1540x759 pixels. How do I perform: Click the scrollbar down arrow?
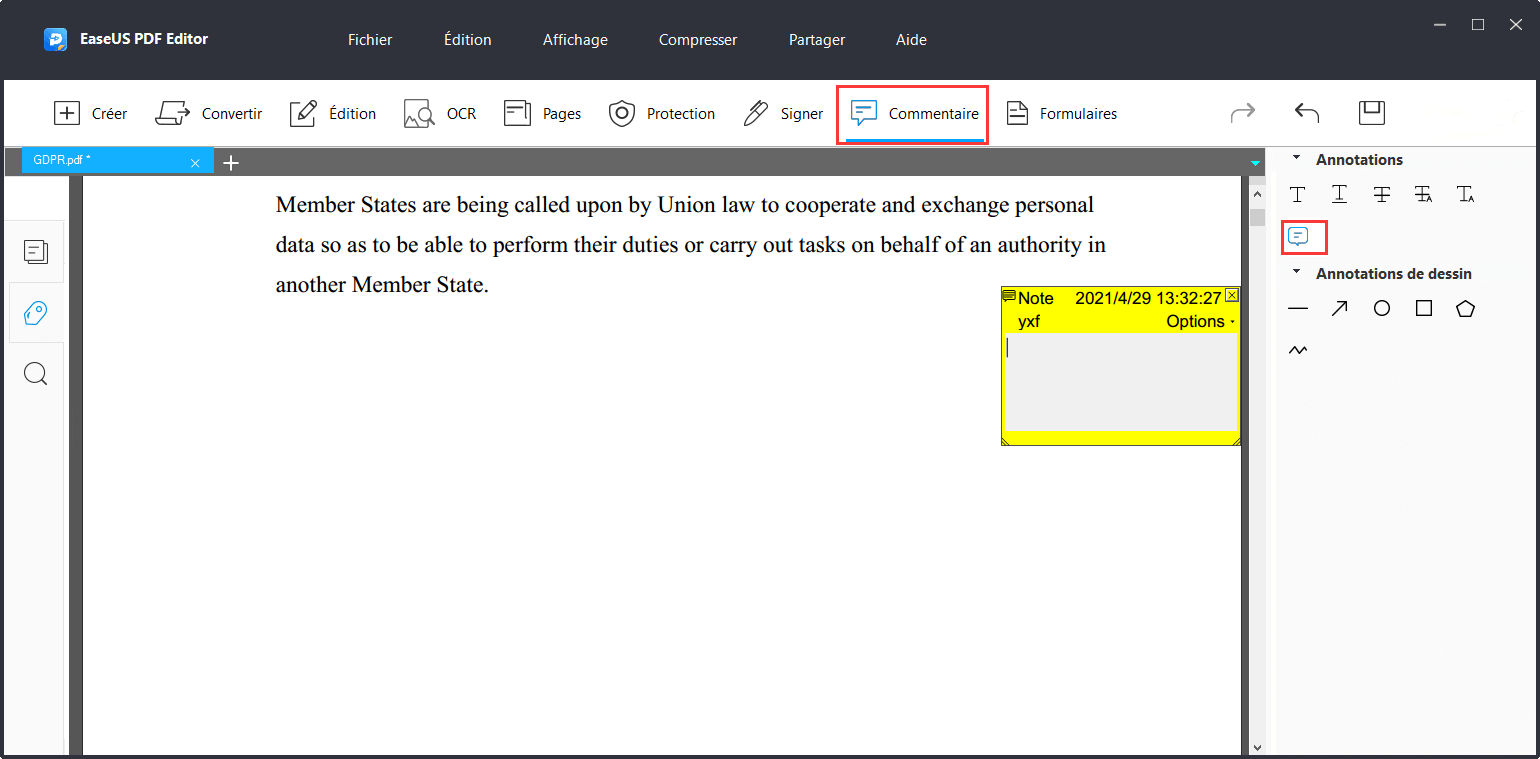[1258, 746]
